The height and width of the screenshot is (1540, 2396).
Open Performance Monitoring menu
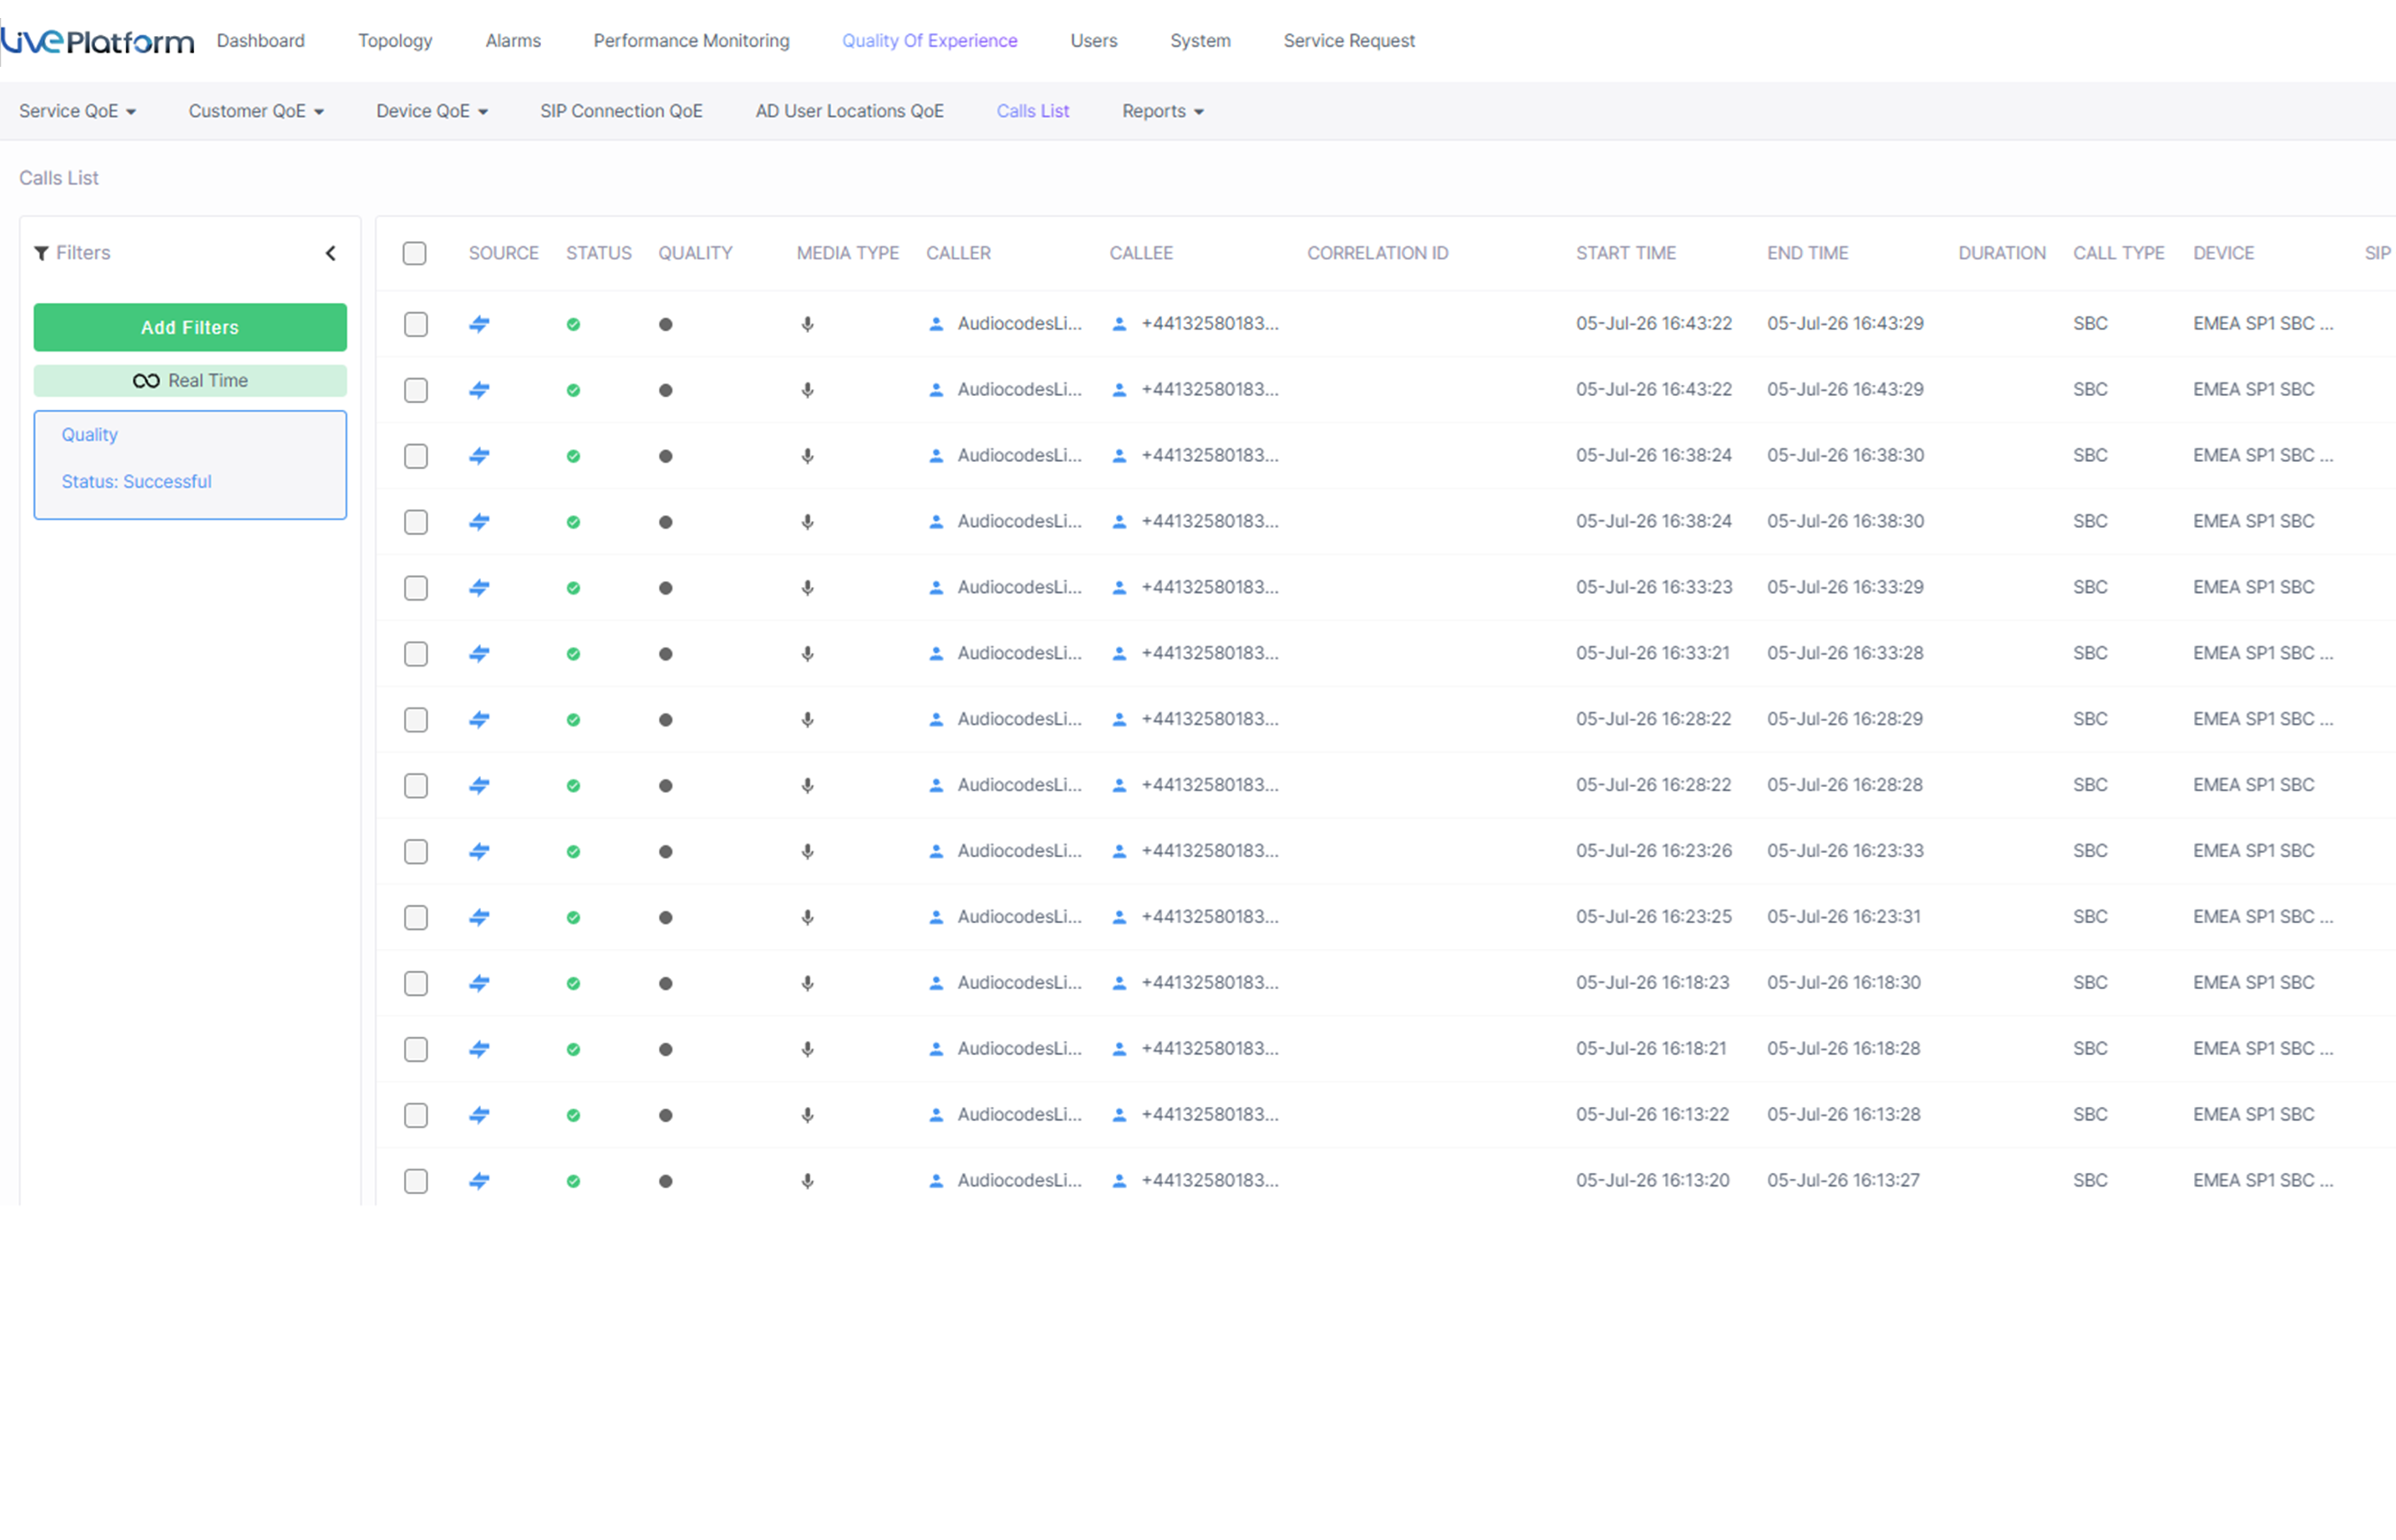tap(692, 41)
